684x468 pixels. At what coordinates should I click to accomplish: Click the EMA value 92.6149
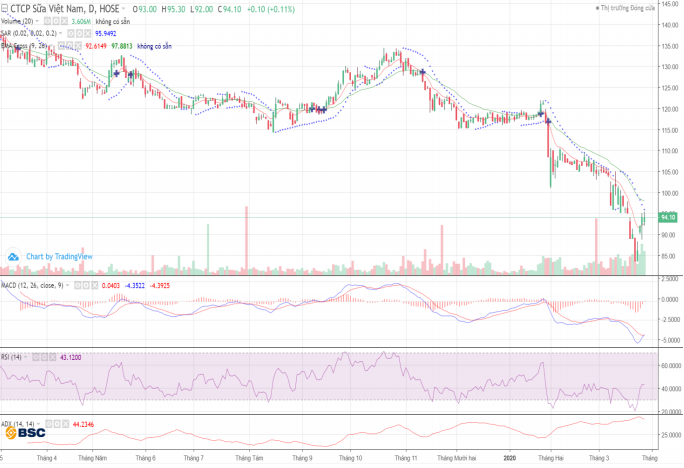96,46
